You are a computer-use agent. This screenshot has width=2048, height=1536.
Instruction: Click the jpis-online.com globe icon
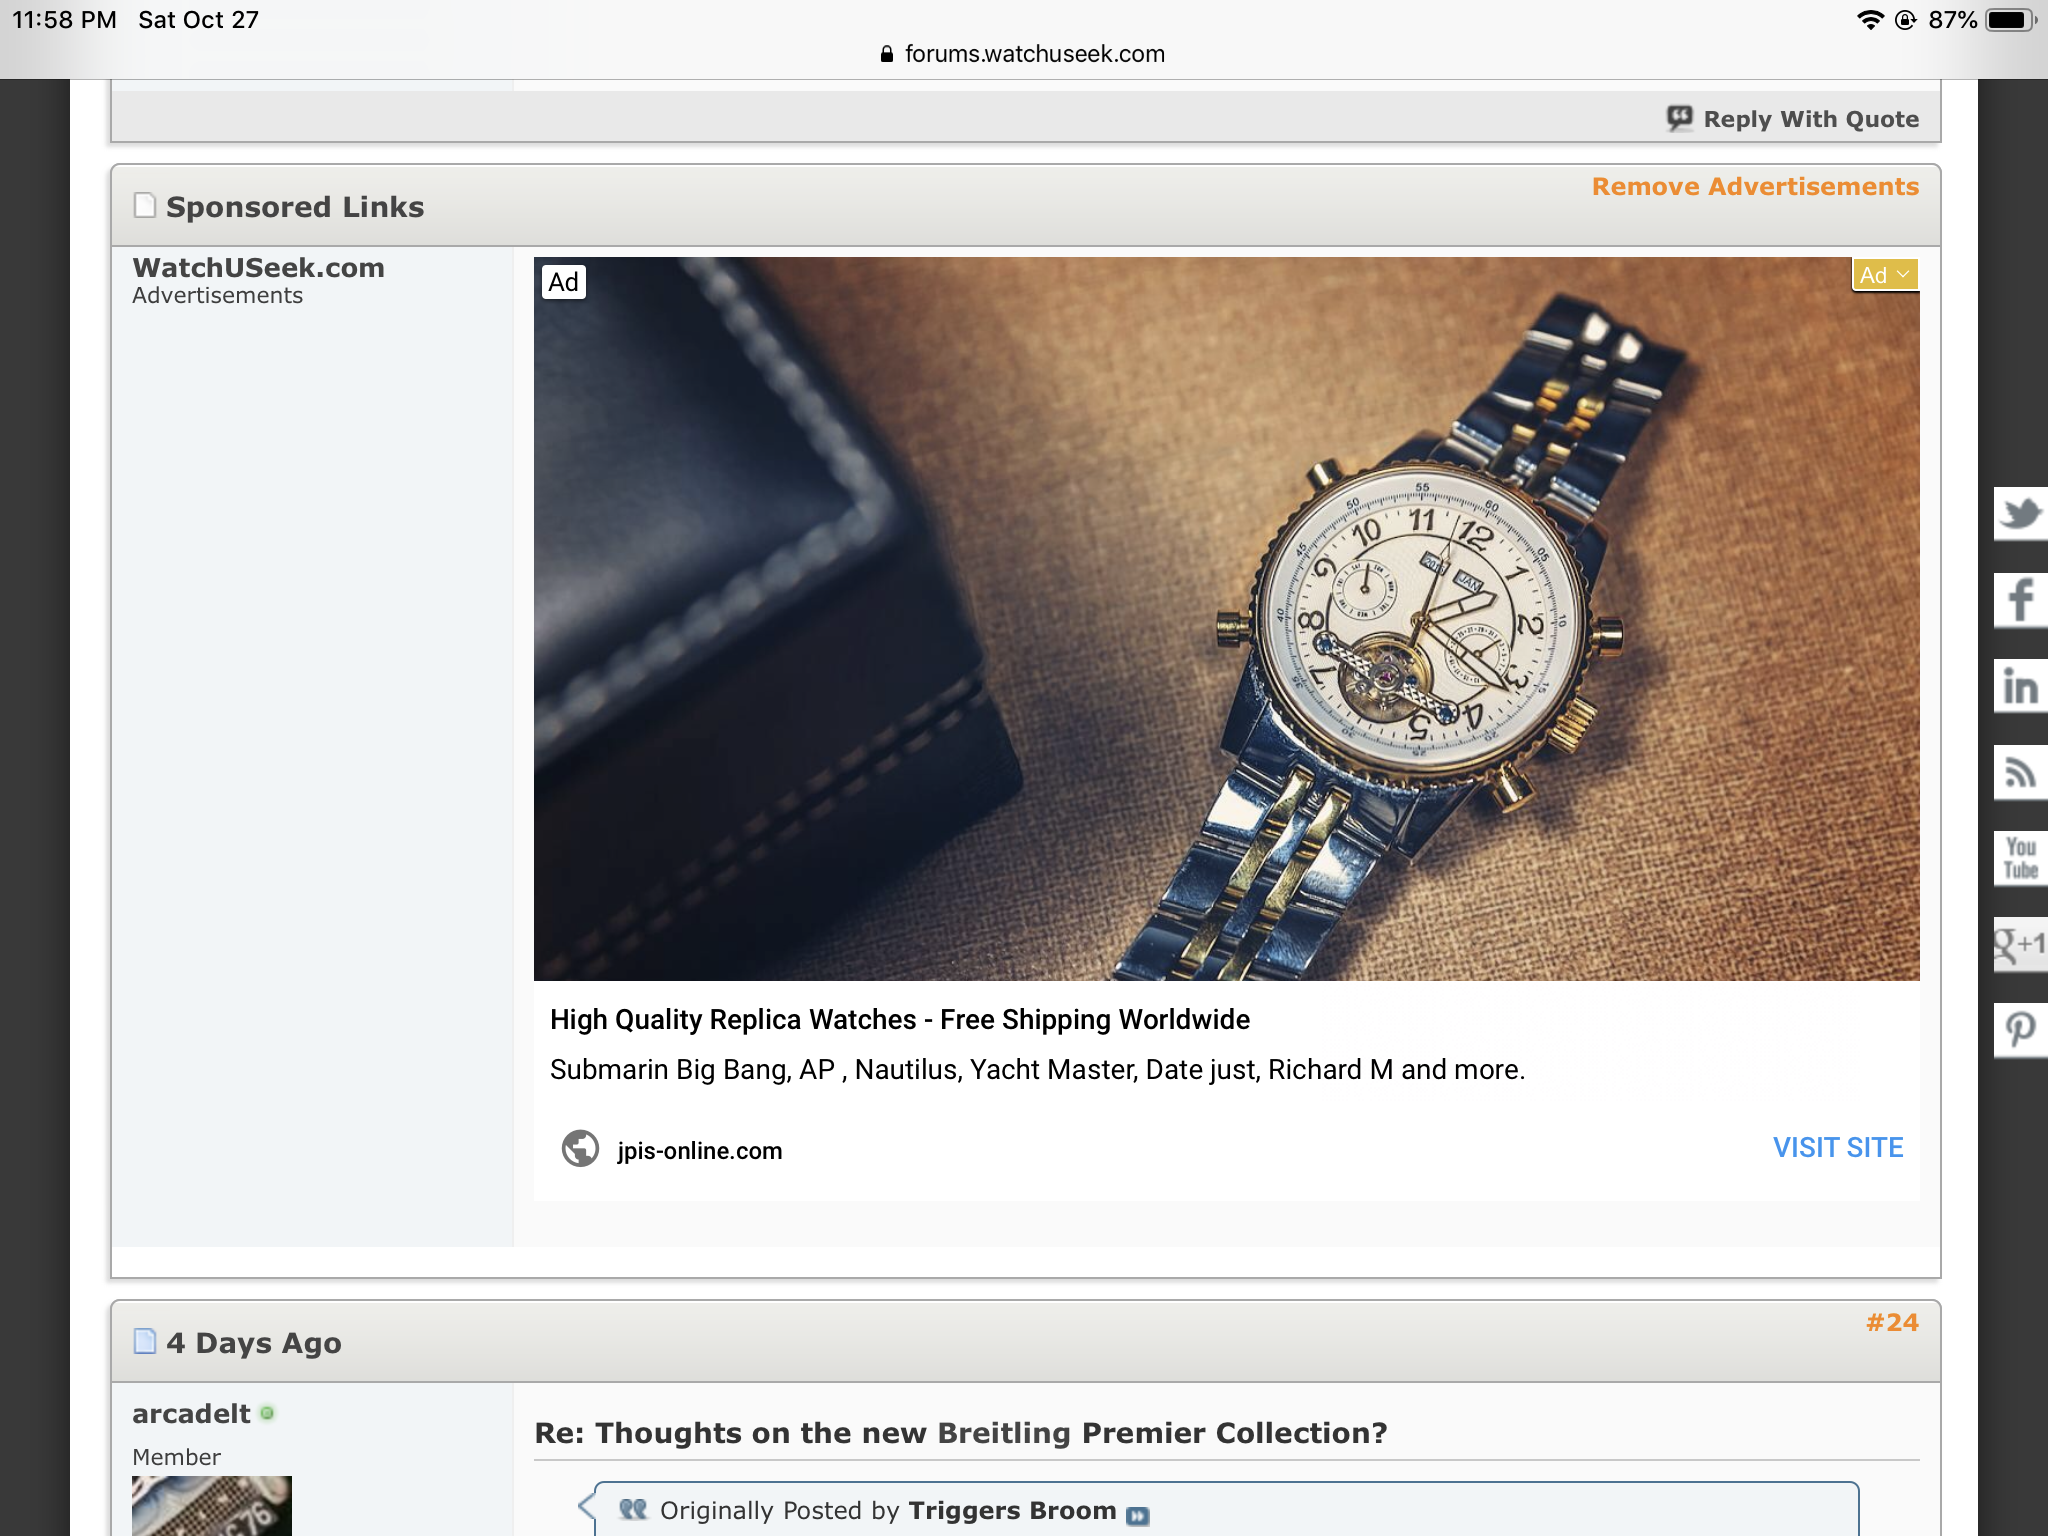580,1149
